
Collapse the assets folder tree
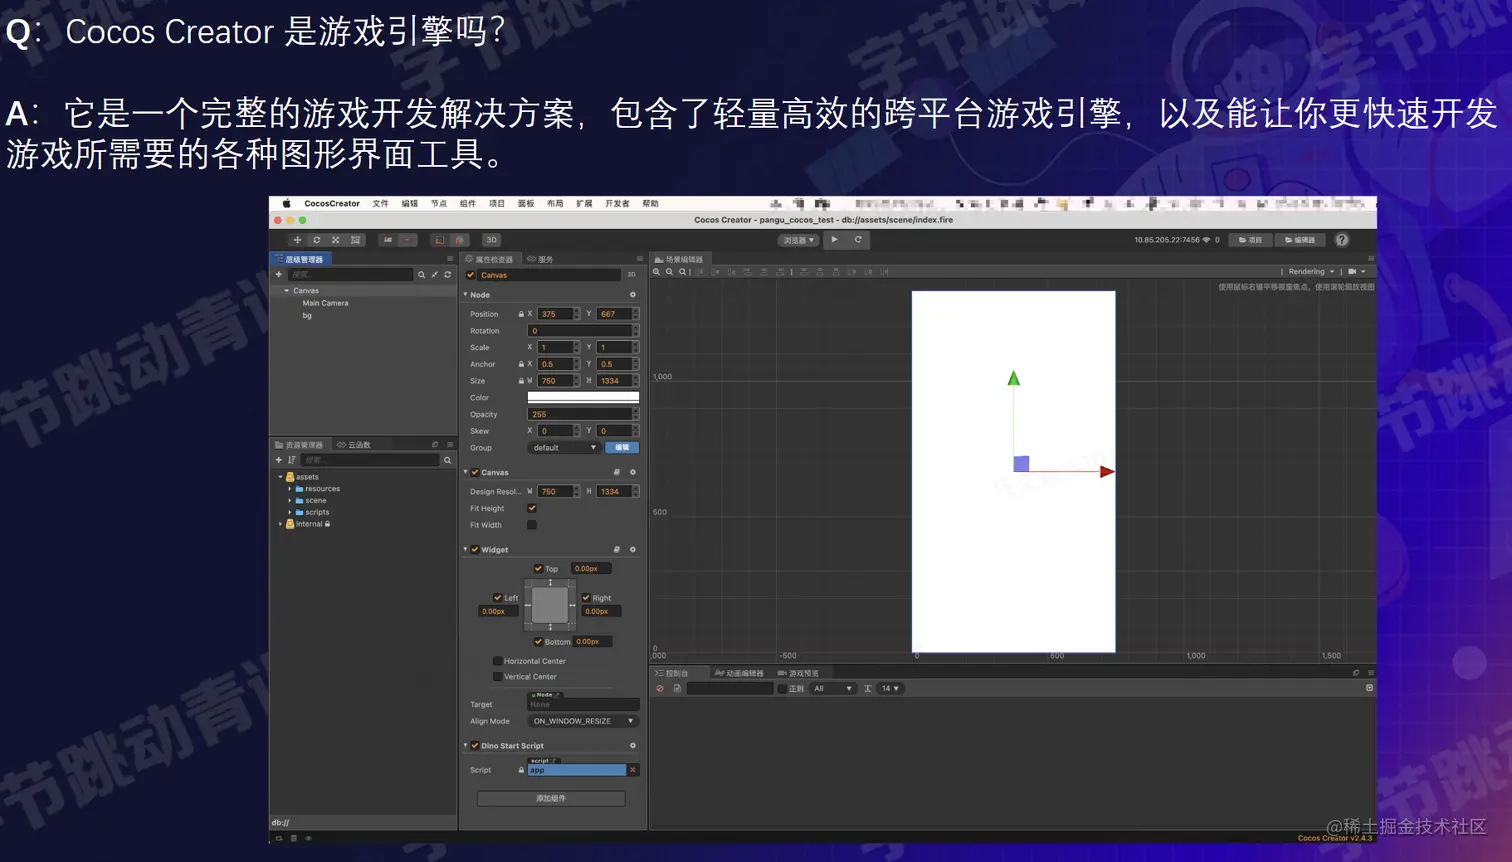[x=280, y=477]
